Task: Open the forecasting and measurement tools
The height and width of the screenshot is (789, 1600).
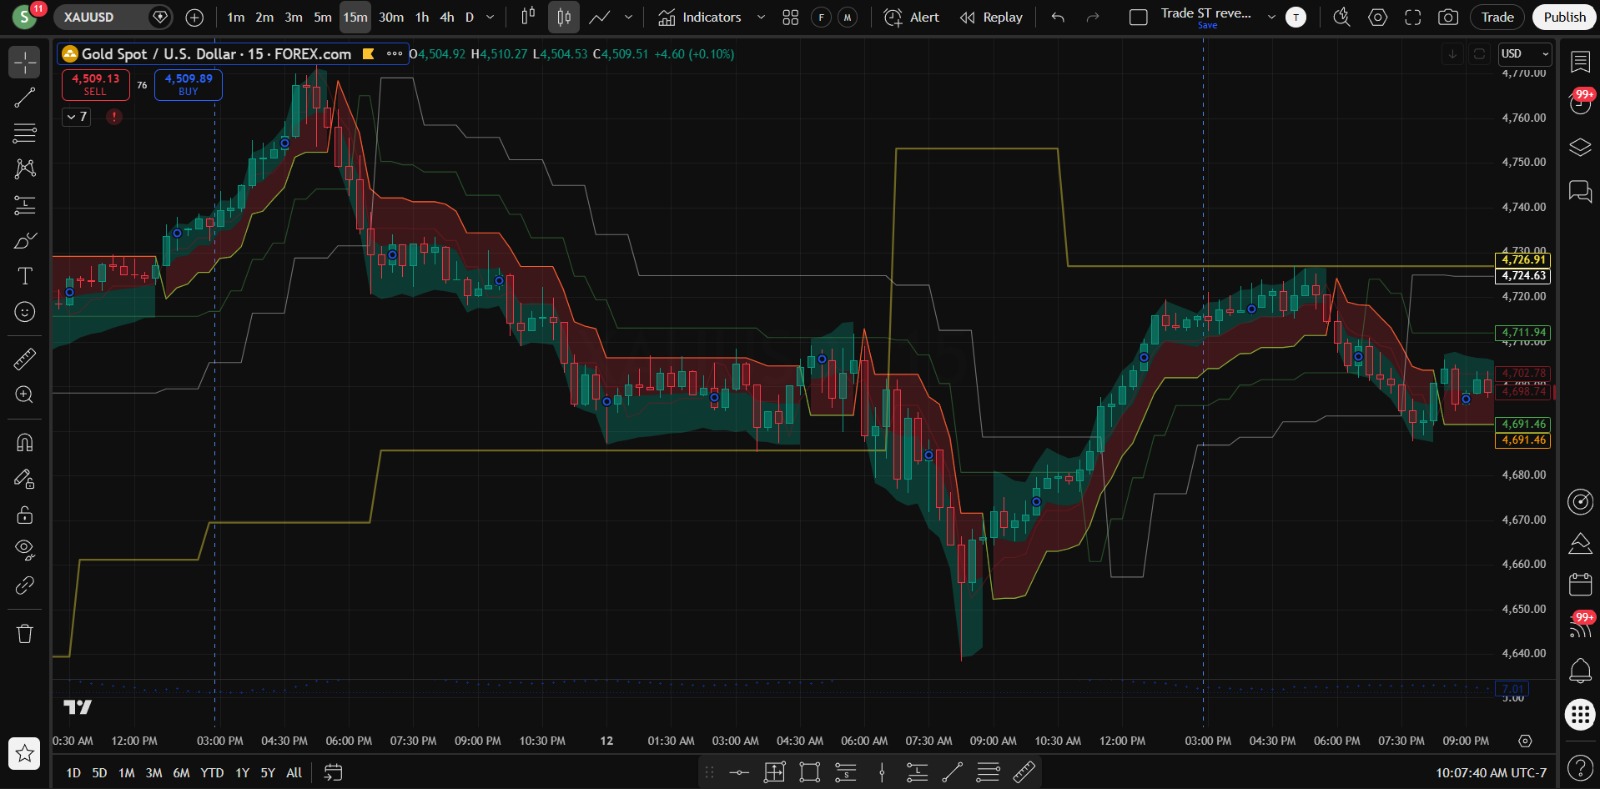Action: click(25, 205)
